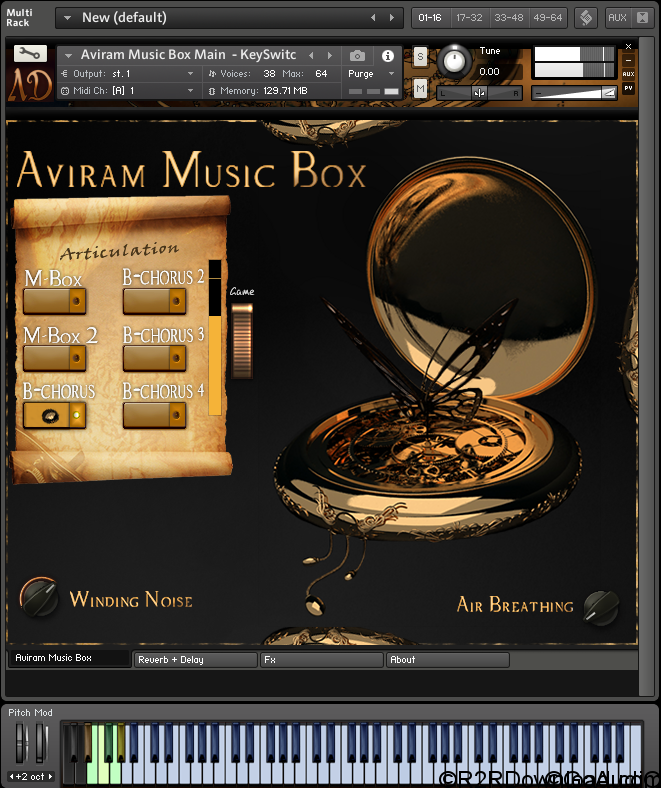The height and width of the screenshot is (788, 661).
Task: Mute the instrument with M button
Action: coord(420,90)
